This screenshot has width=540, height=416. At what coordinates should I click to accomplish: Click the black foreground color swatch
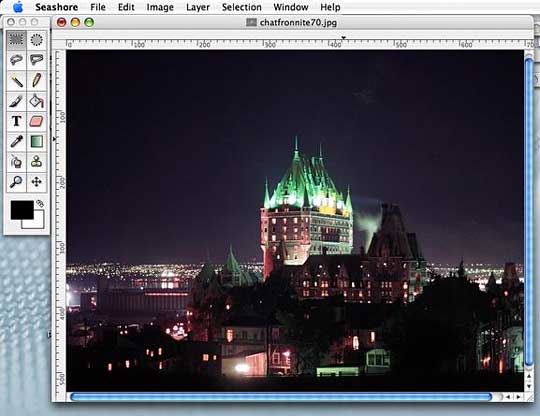click(x=22, y=210)
